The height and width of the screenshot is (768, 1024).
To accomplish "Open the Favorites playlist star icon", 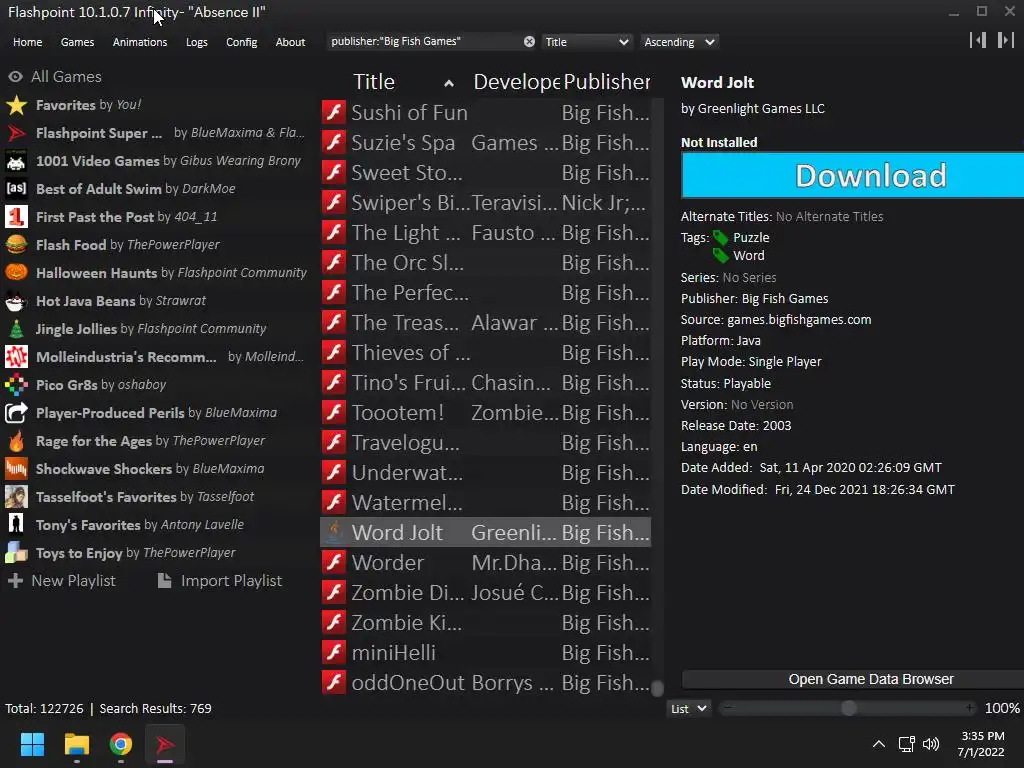I will [x=16, y=105].
